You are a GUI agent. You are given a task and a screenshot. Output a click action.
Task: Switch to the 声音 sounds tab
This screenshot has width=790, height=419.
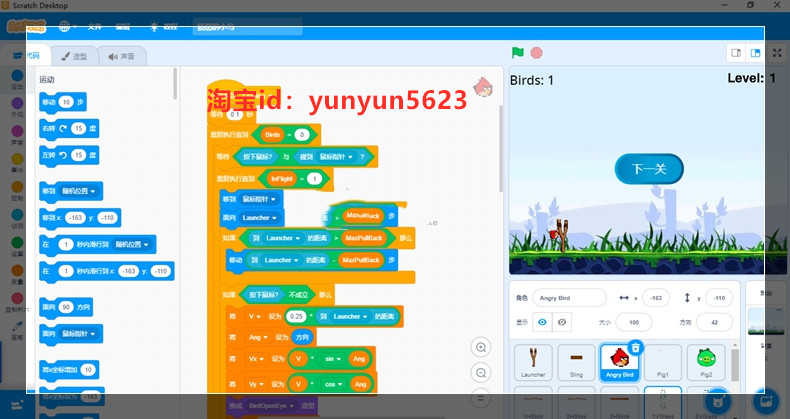pyautogui.click(x=121, y=56)
